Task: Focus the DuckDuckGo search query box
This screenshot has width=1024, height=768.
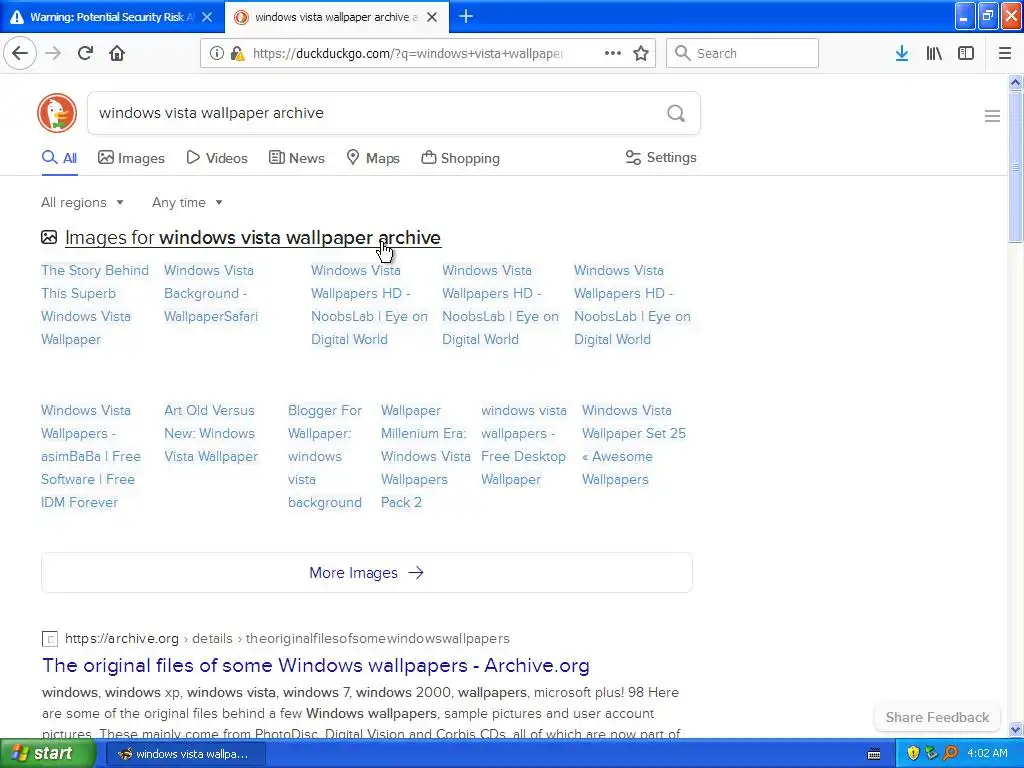Action: pos(376,113)
